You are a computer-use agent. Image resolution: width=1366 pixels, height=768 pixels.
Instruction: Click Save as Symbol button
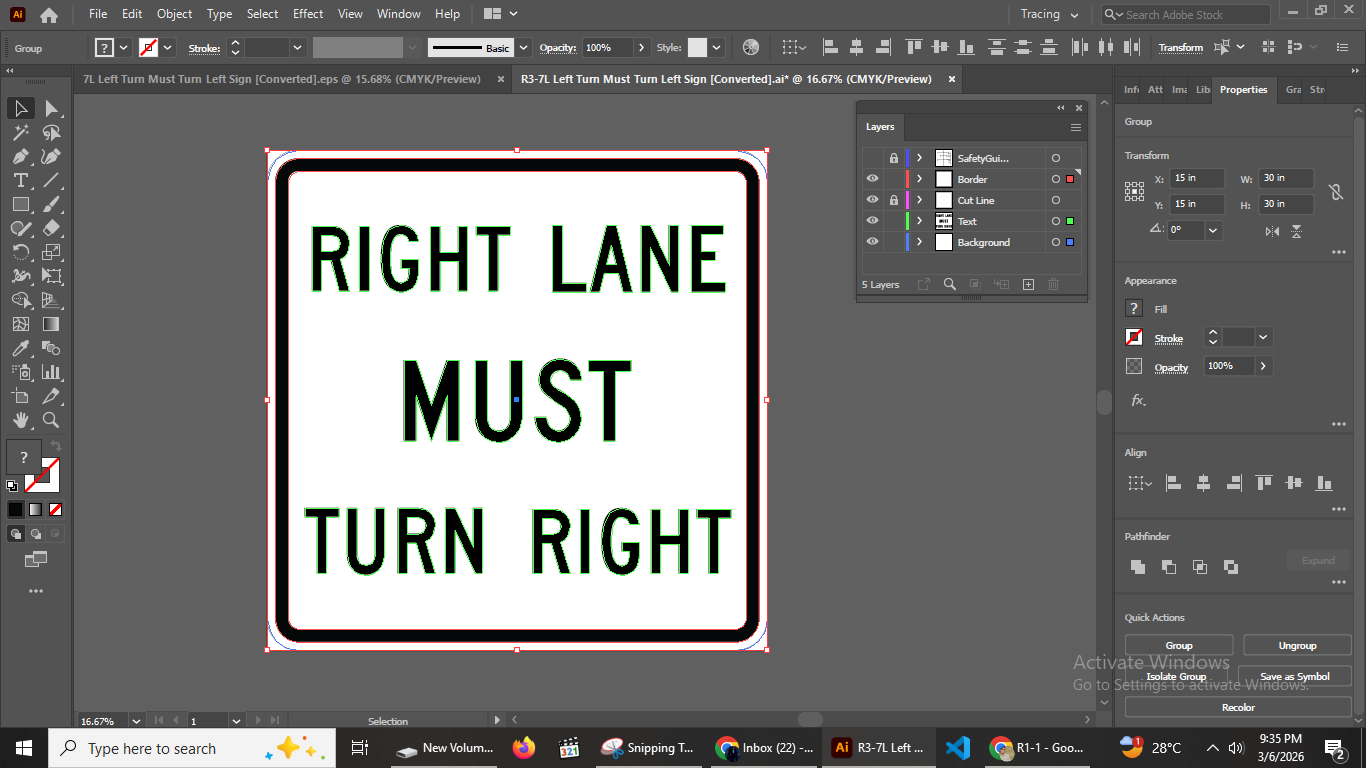[x=1295, y=676]
